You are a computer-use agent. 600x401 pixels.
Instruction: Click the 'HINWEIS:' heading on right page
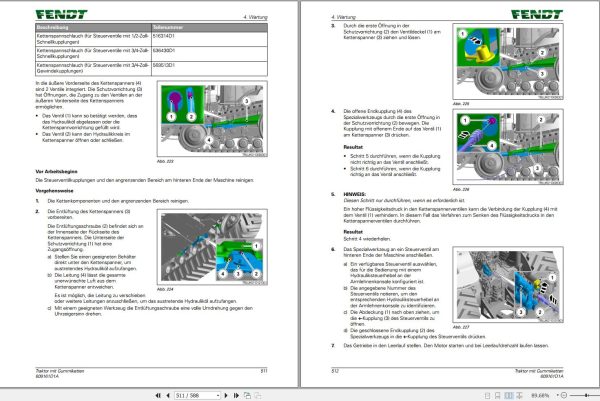(x=354, y=194)
